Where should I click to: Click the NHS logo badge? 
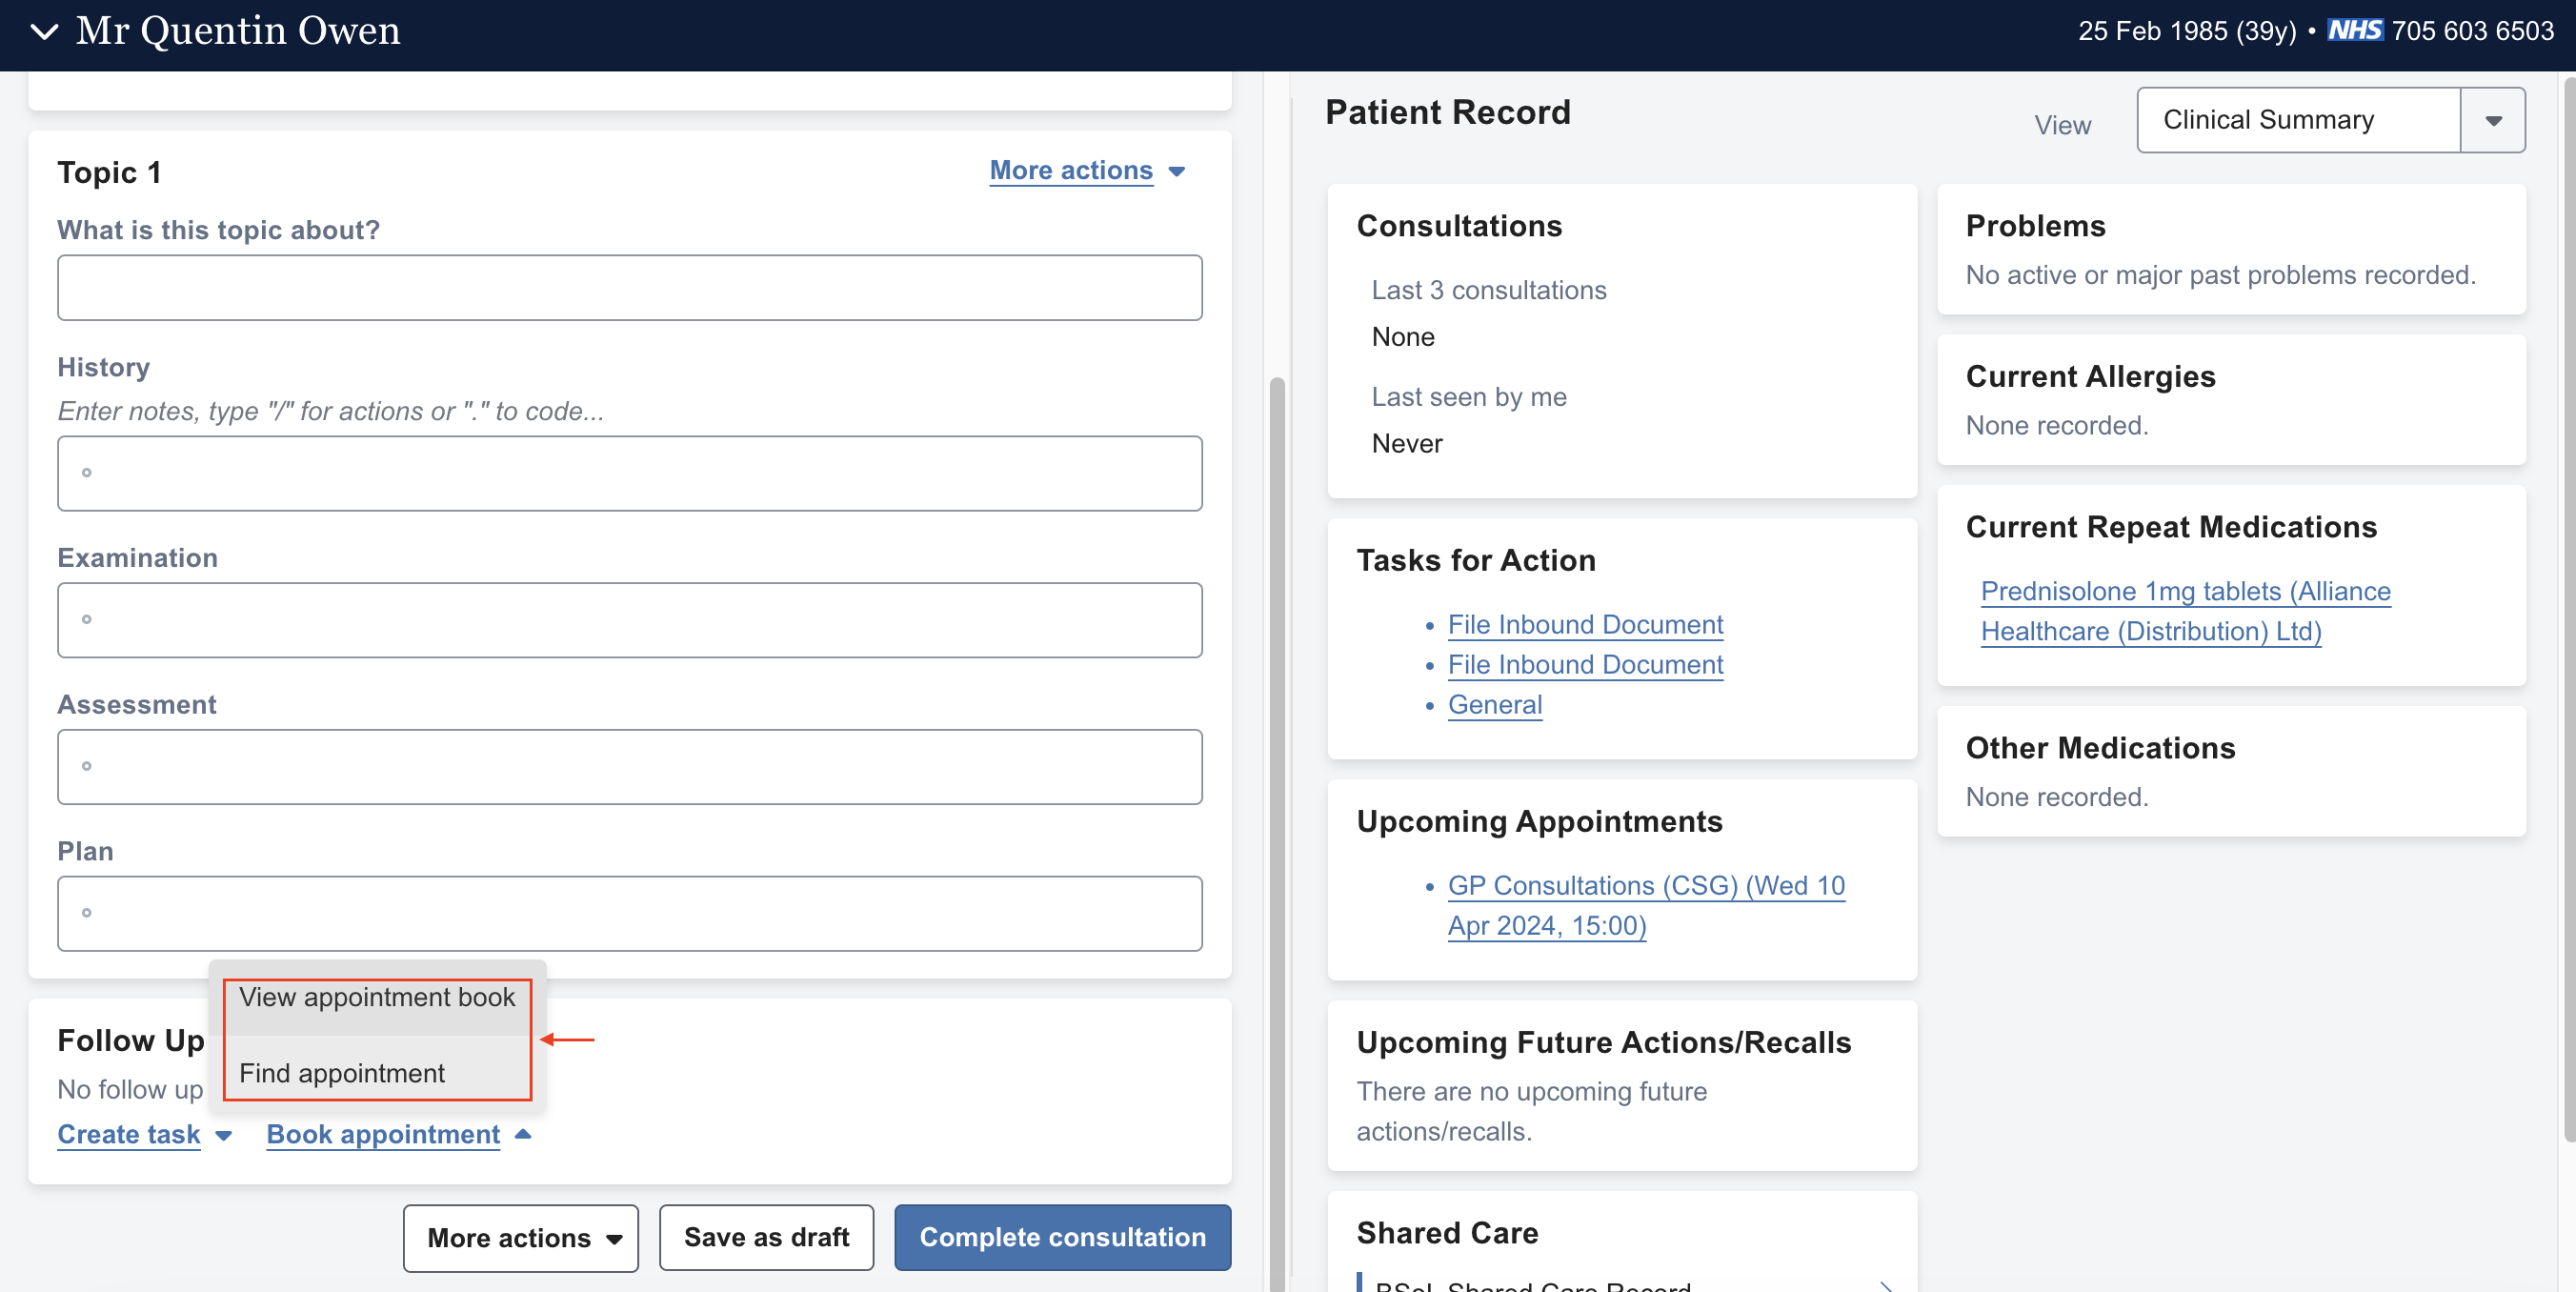2354,31
